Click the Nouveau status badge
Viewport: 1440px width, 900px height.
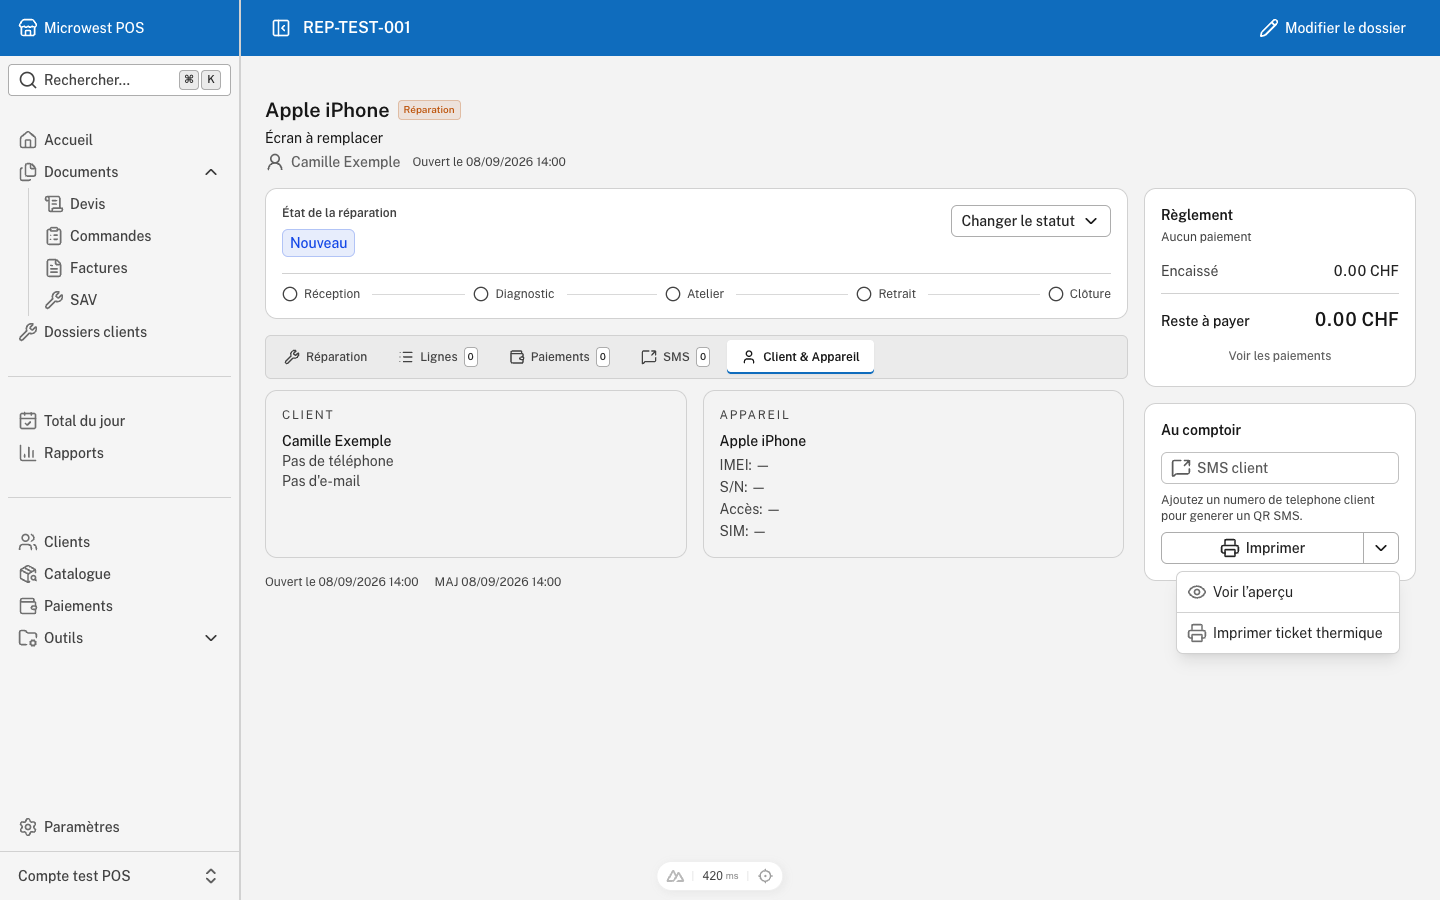pos(318,243)
